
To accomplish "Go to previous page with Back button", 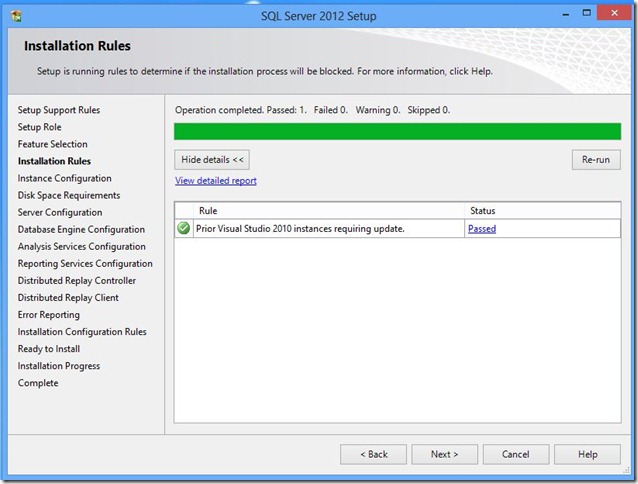I will [373, 454].
